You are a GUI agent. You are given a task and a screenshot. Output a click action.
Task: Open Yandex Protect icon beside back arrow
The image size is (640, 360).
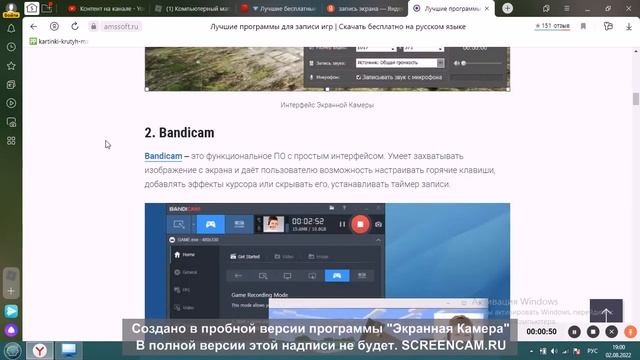coord(54,27)
